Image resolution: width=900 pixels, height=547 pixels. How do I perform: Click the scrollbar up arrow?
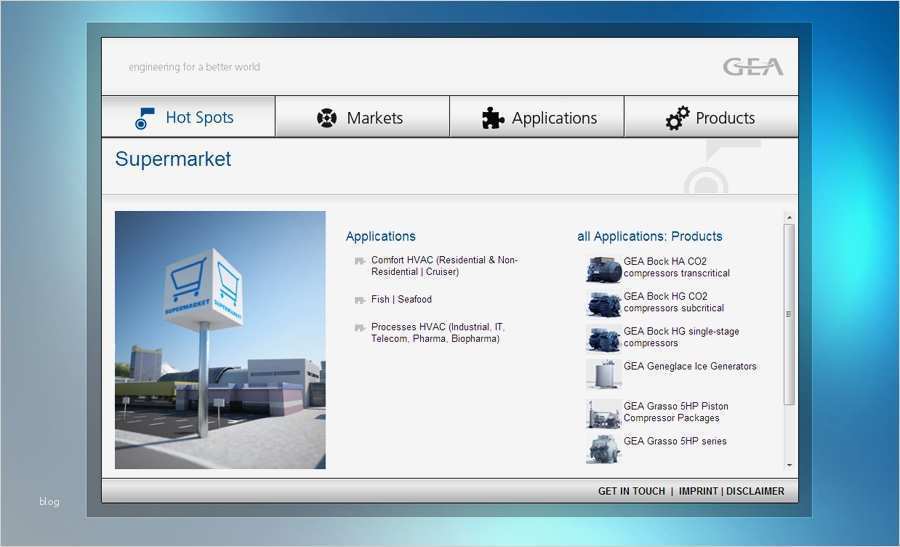[x=789, y=218]
